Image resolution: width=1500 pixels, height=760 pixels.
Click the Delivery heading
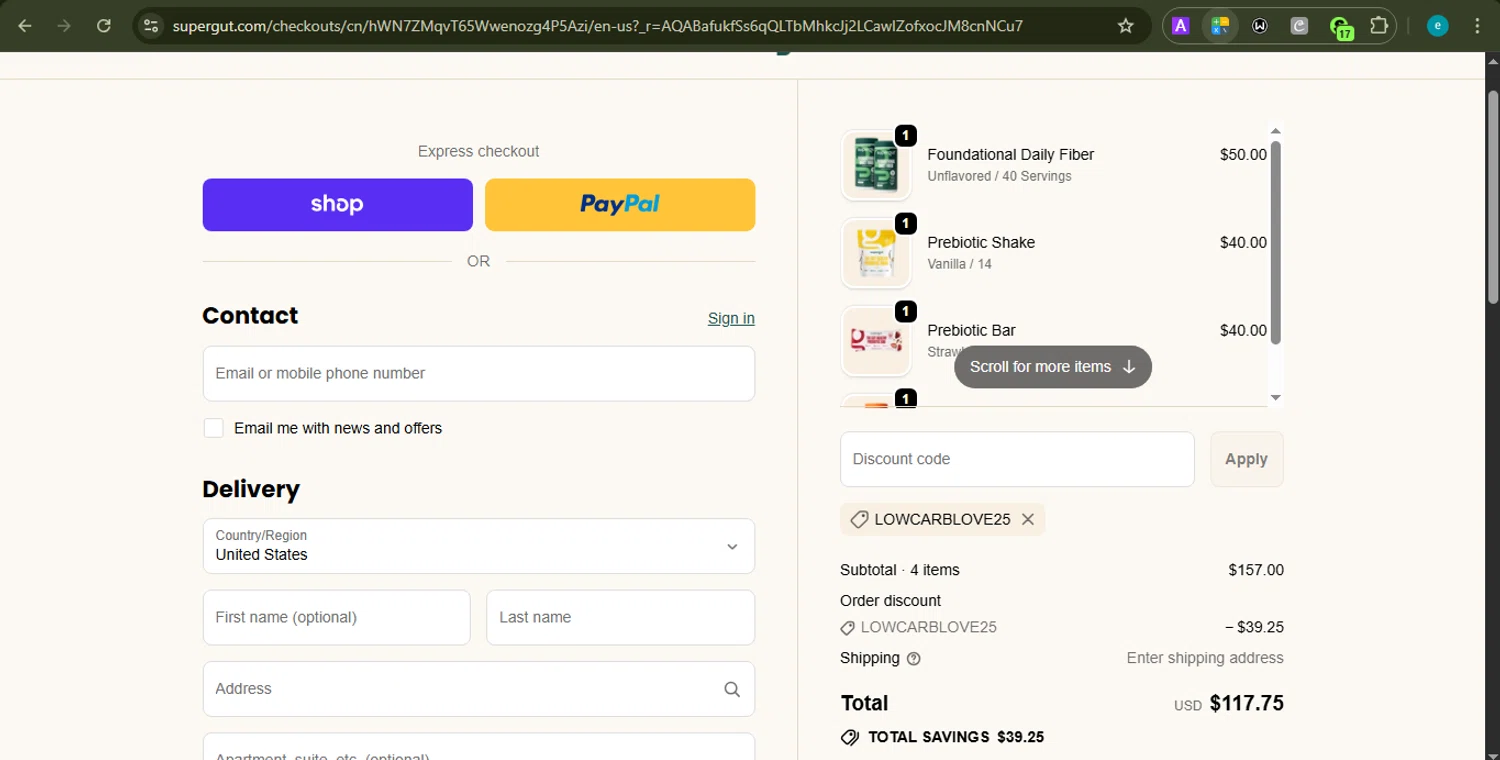tap(251, 489)
